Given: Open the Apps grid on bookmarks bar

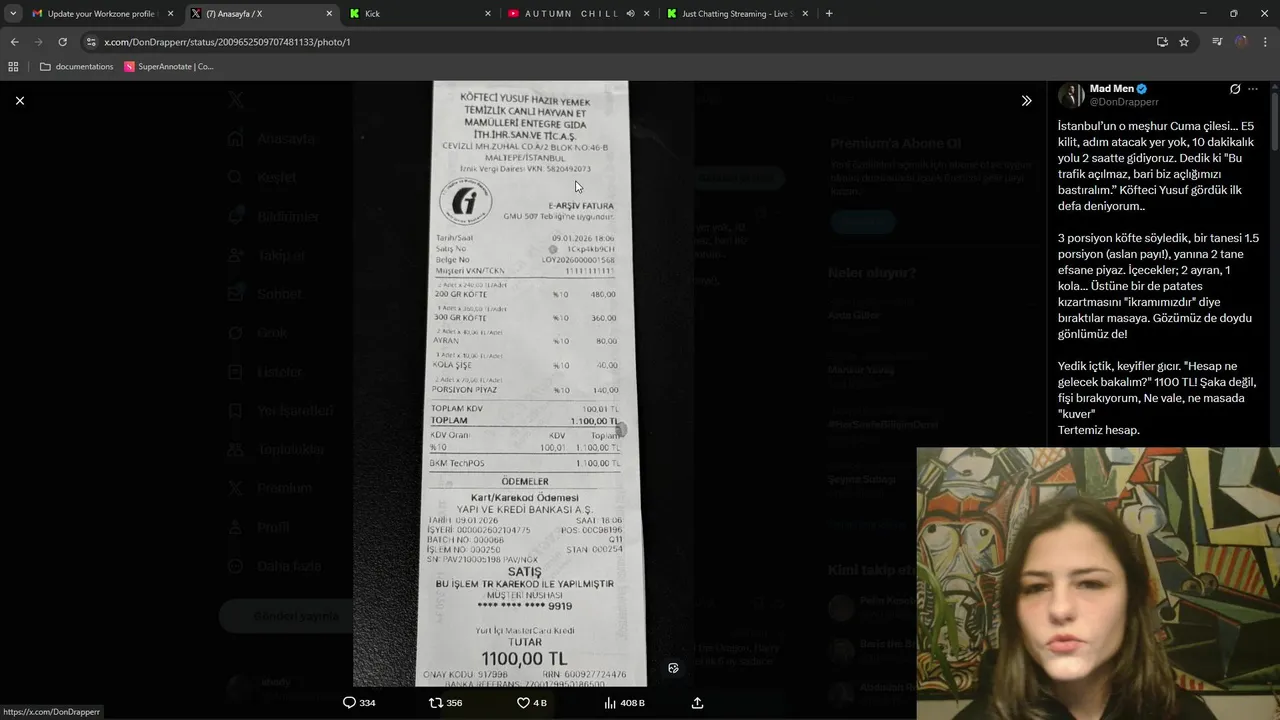Looking at the screenshot, I should pos(13,67).
